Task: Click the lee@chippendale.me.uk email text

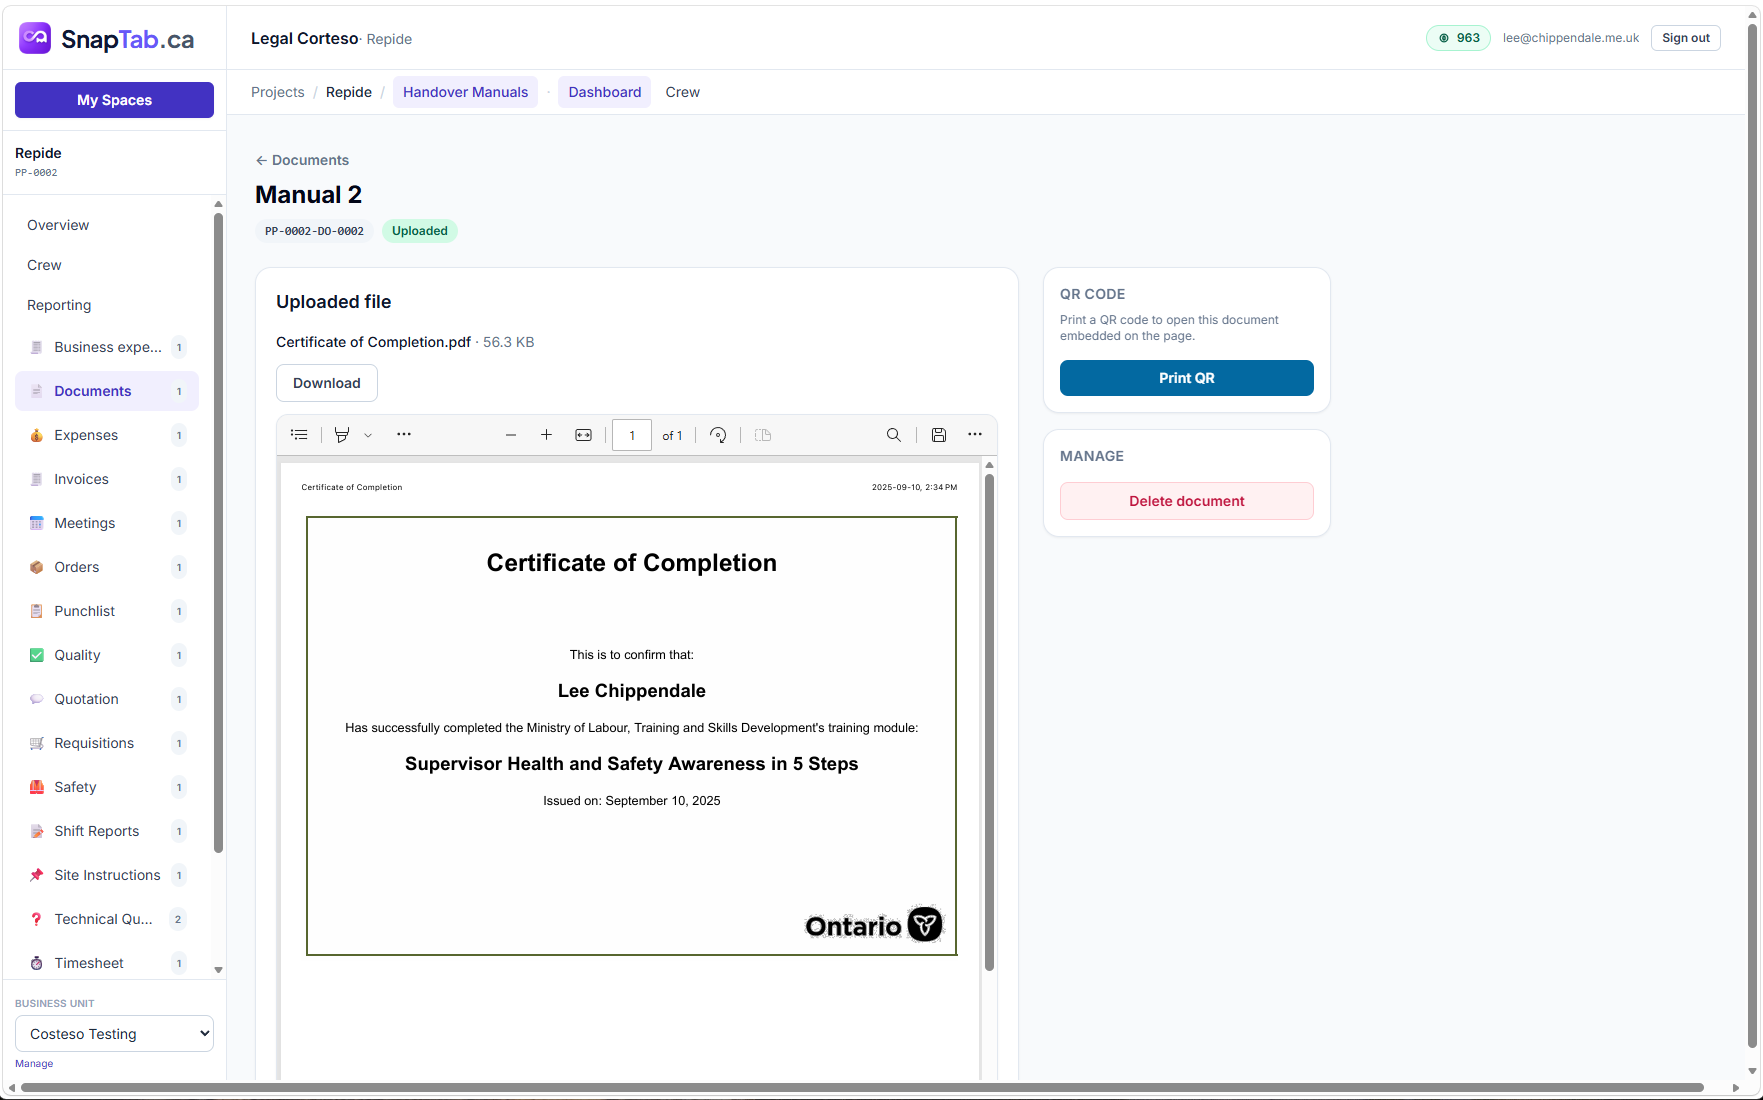Action: click(x=1571, y=38)
